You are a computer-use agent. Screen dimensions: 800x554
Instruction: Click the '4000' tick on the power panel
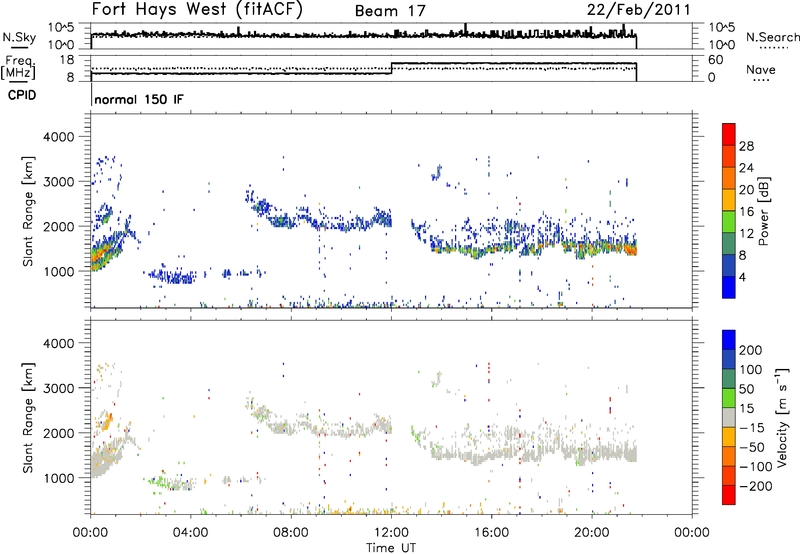point(58,137)
